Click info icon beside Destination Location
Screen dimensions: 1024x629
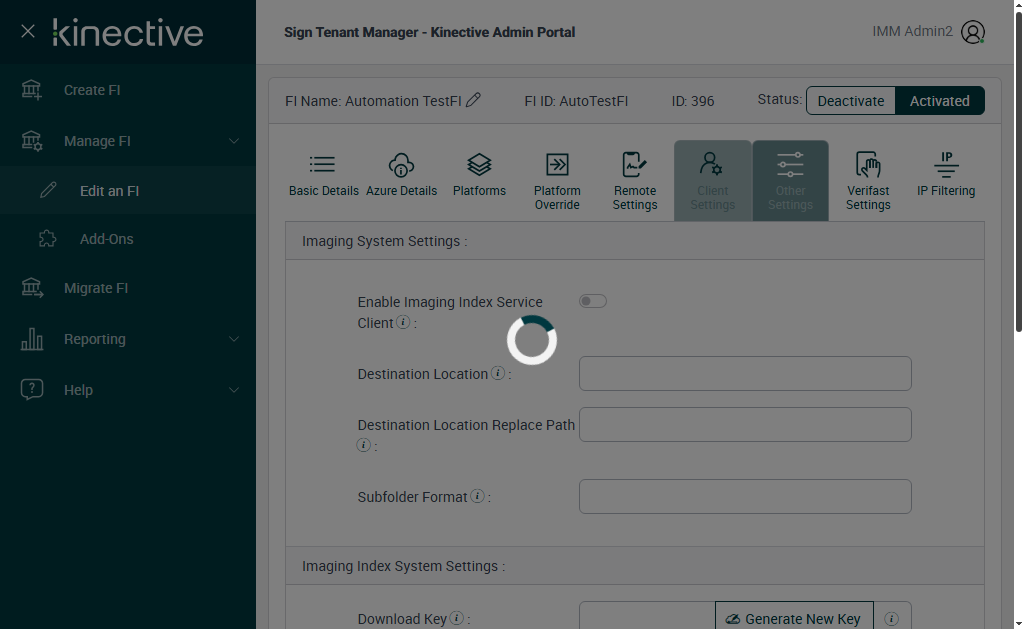(498, 373)
